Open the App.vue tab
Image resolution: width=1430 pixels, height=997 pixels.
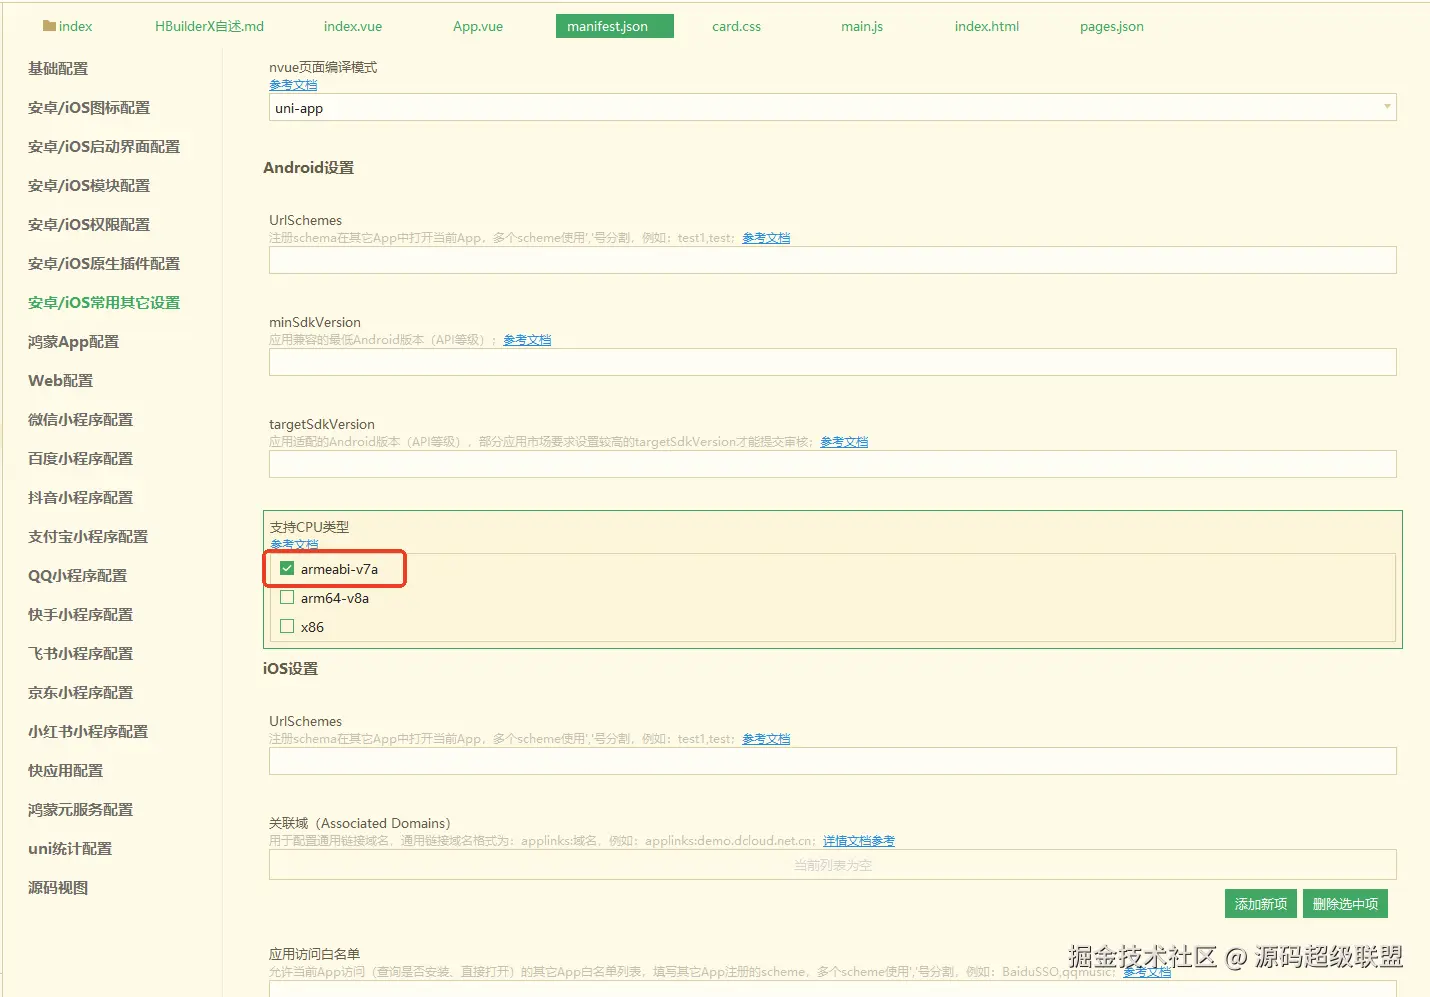tap(478, 26)
